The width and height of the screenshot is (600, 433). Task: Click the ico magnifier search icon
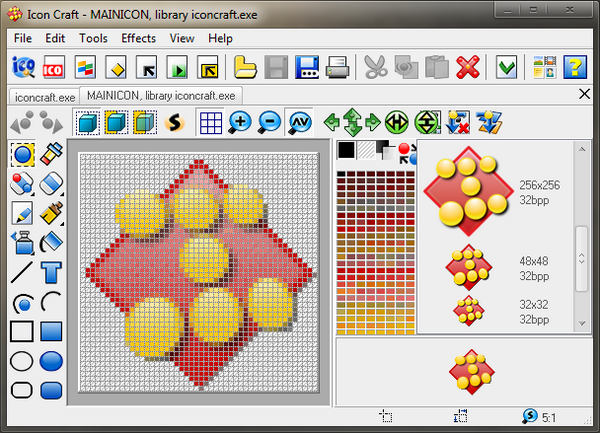pos(24,67)
